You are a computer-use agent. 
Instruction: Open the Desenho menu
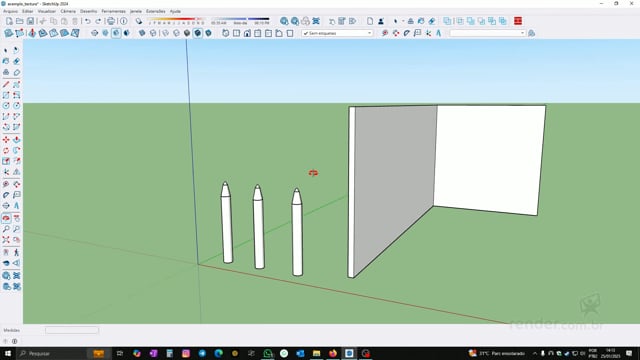(x=89, y=11)
